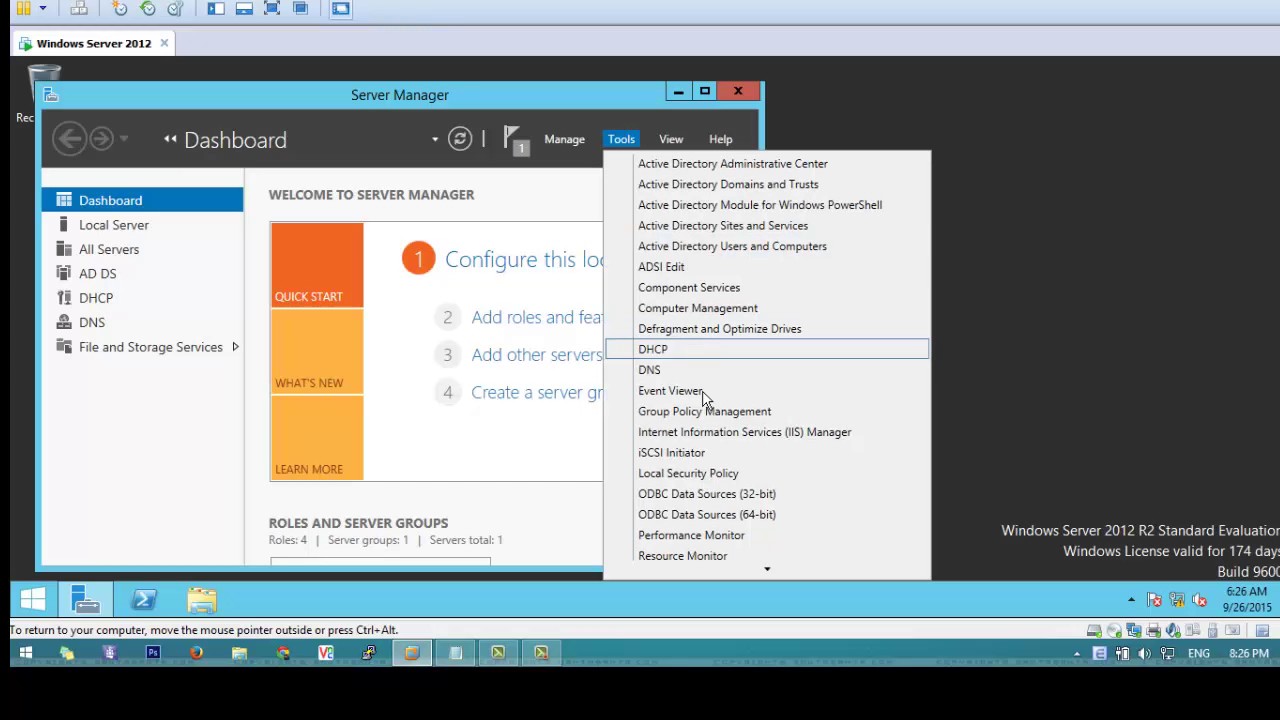1280x720 pixels.
Task: Click the guest Windows Start button
Action: [32, 600]
